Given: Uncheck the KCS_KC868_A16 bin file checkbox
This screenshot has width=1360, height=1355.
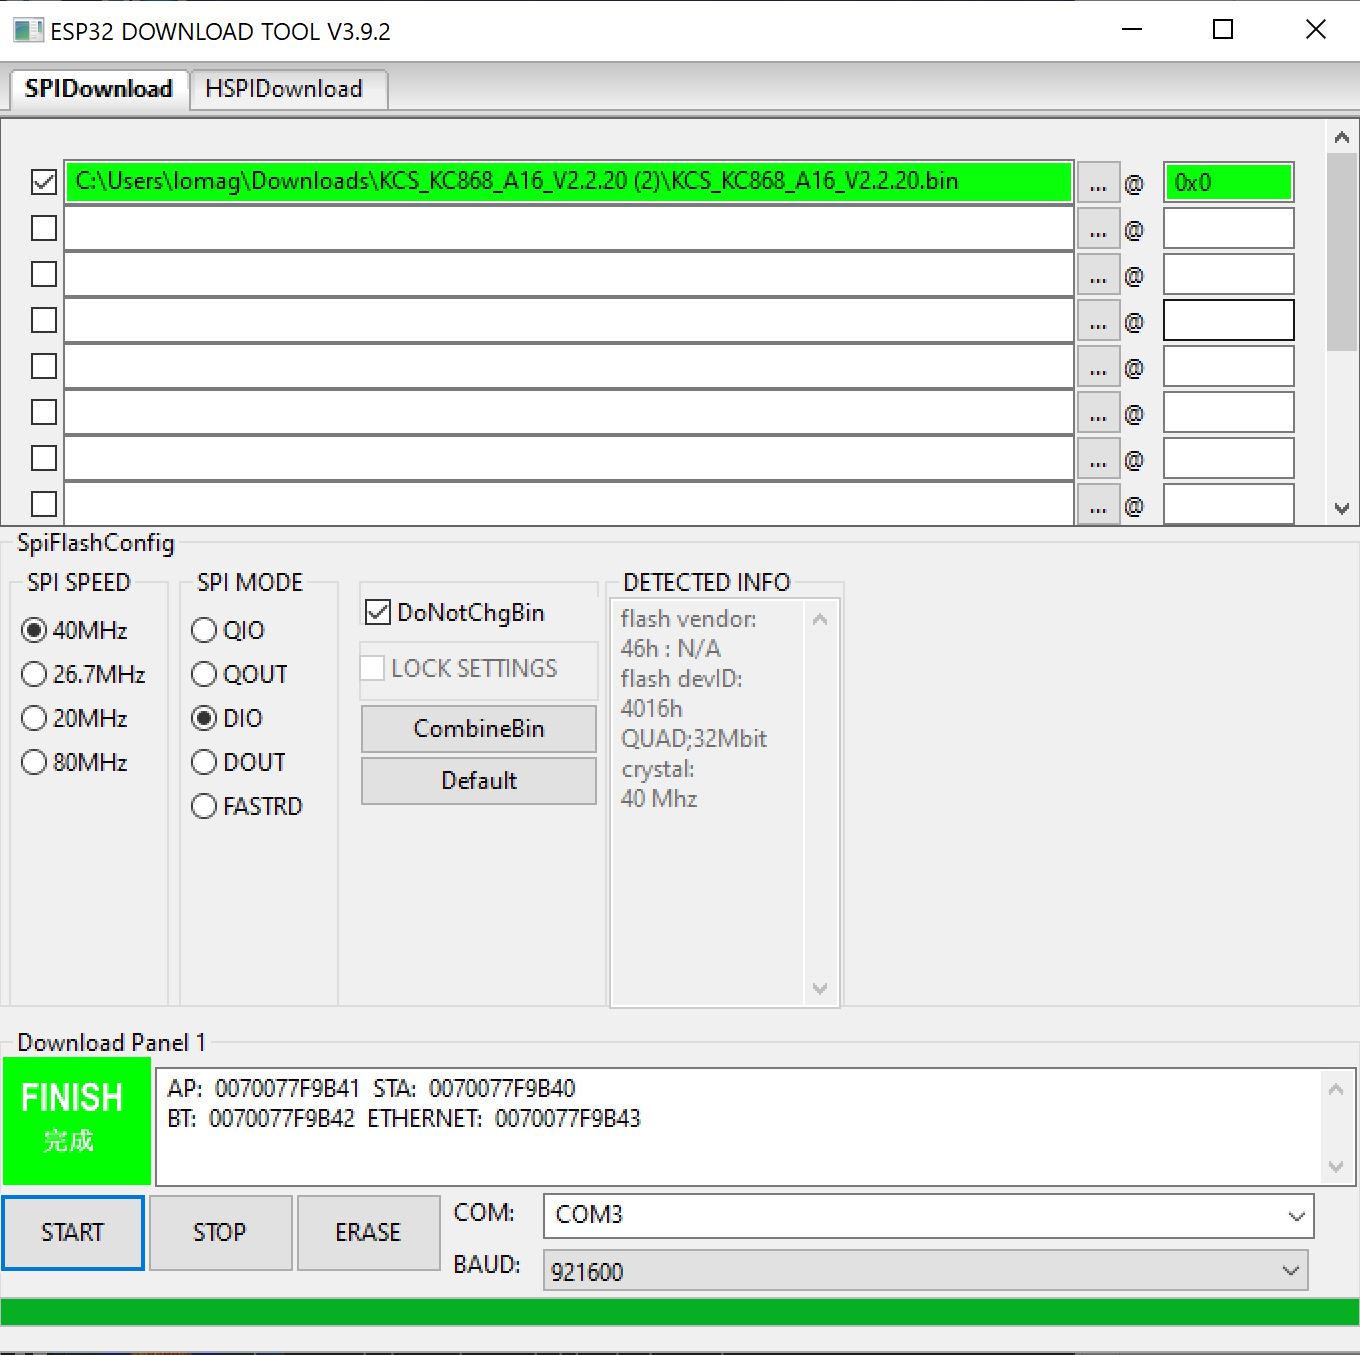Looking at the screenshot, I should [44, 182].
